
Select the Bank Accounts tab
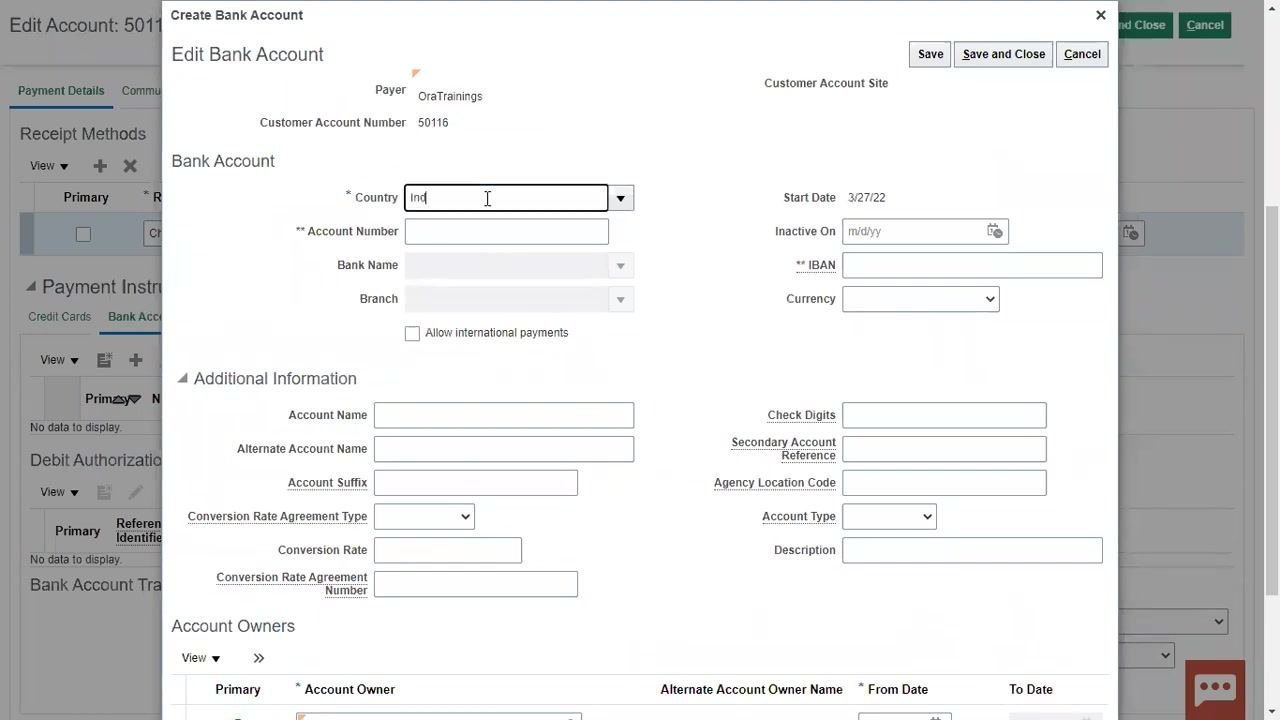[x=135, y=317]
